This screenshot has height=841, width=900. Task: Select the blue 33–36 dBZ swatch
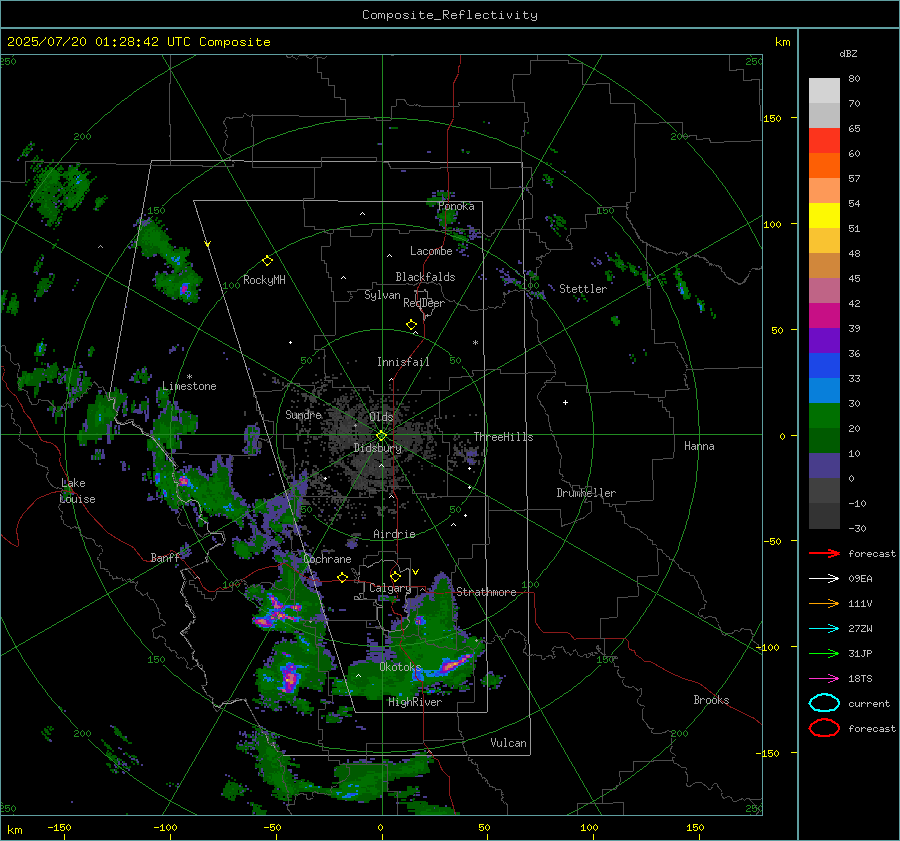coord(824,366)
